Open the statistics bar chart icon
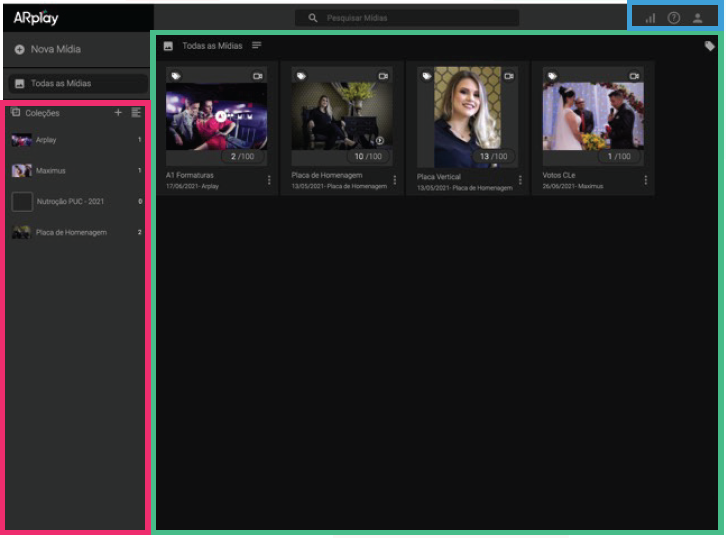Image resolution: width=726 pixels, height=538 pixels. pos(651,18)
